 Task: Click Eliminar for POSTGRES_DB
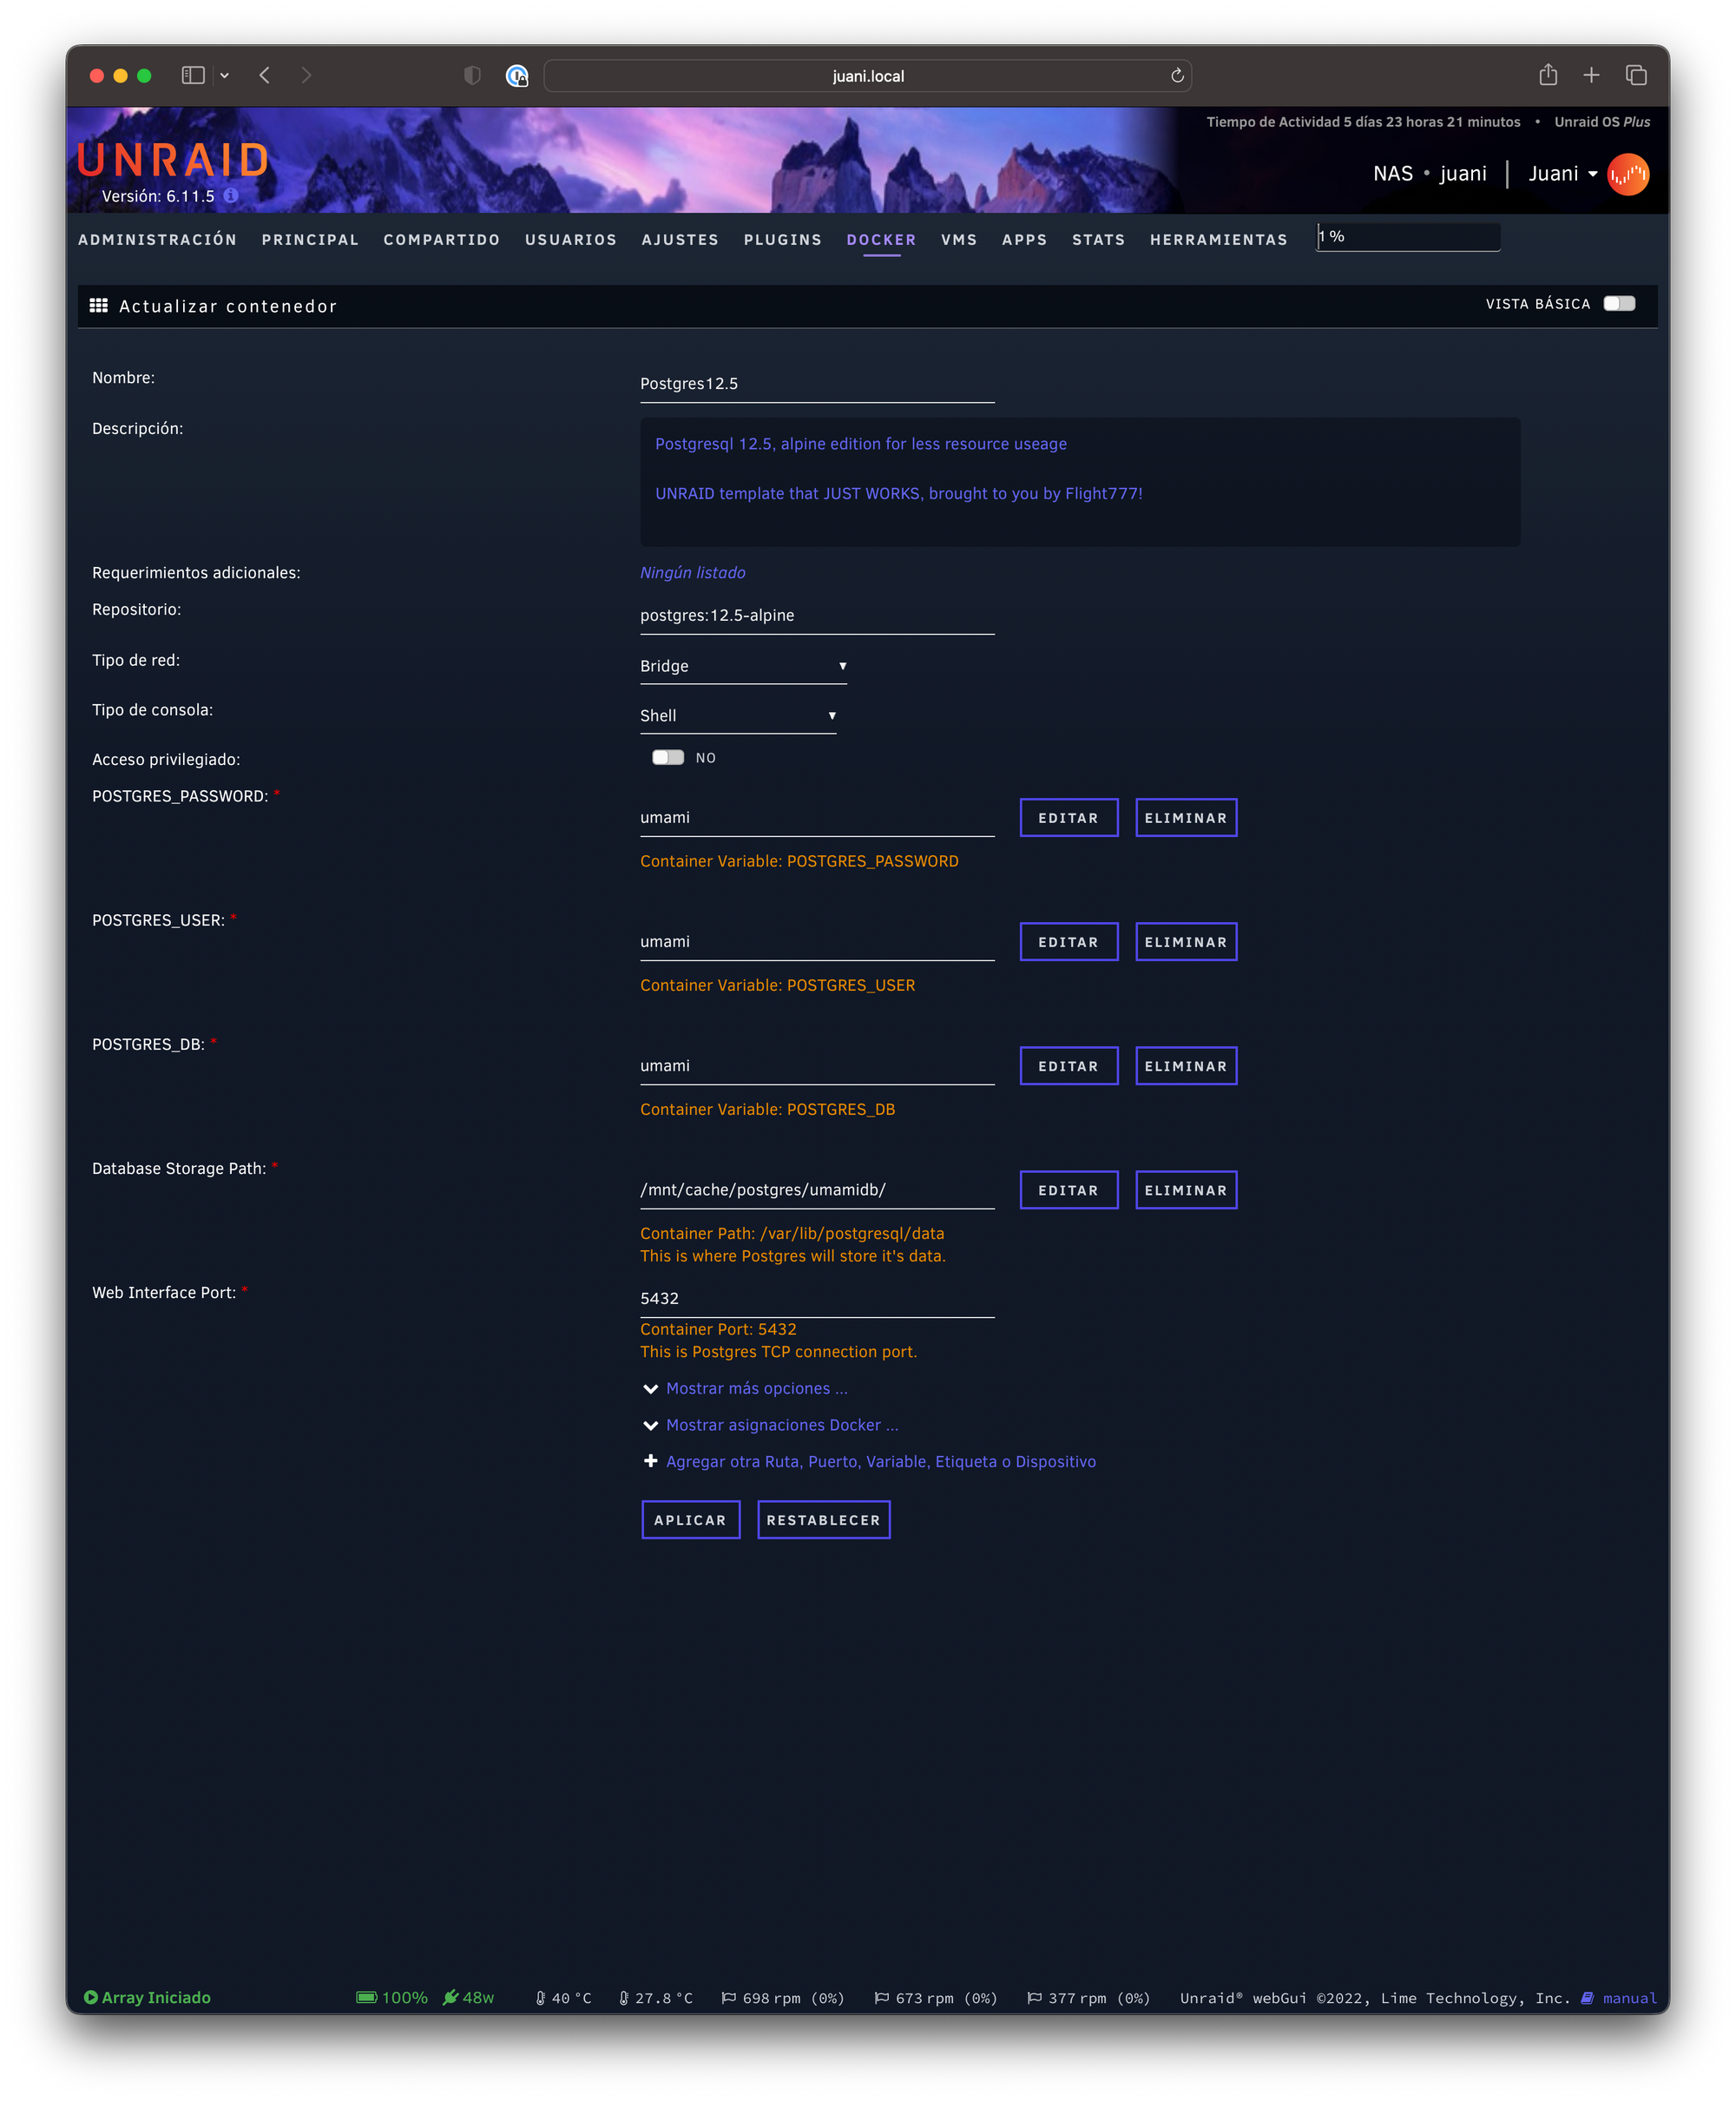[1186, 1066]
